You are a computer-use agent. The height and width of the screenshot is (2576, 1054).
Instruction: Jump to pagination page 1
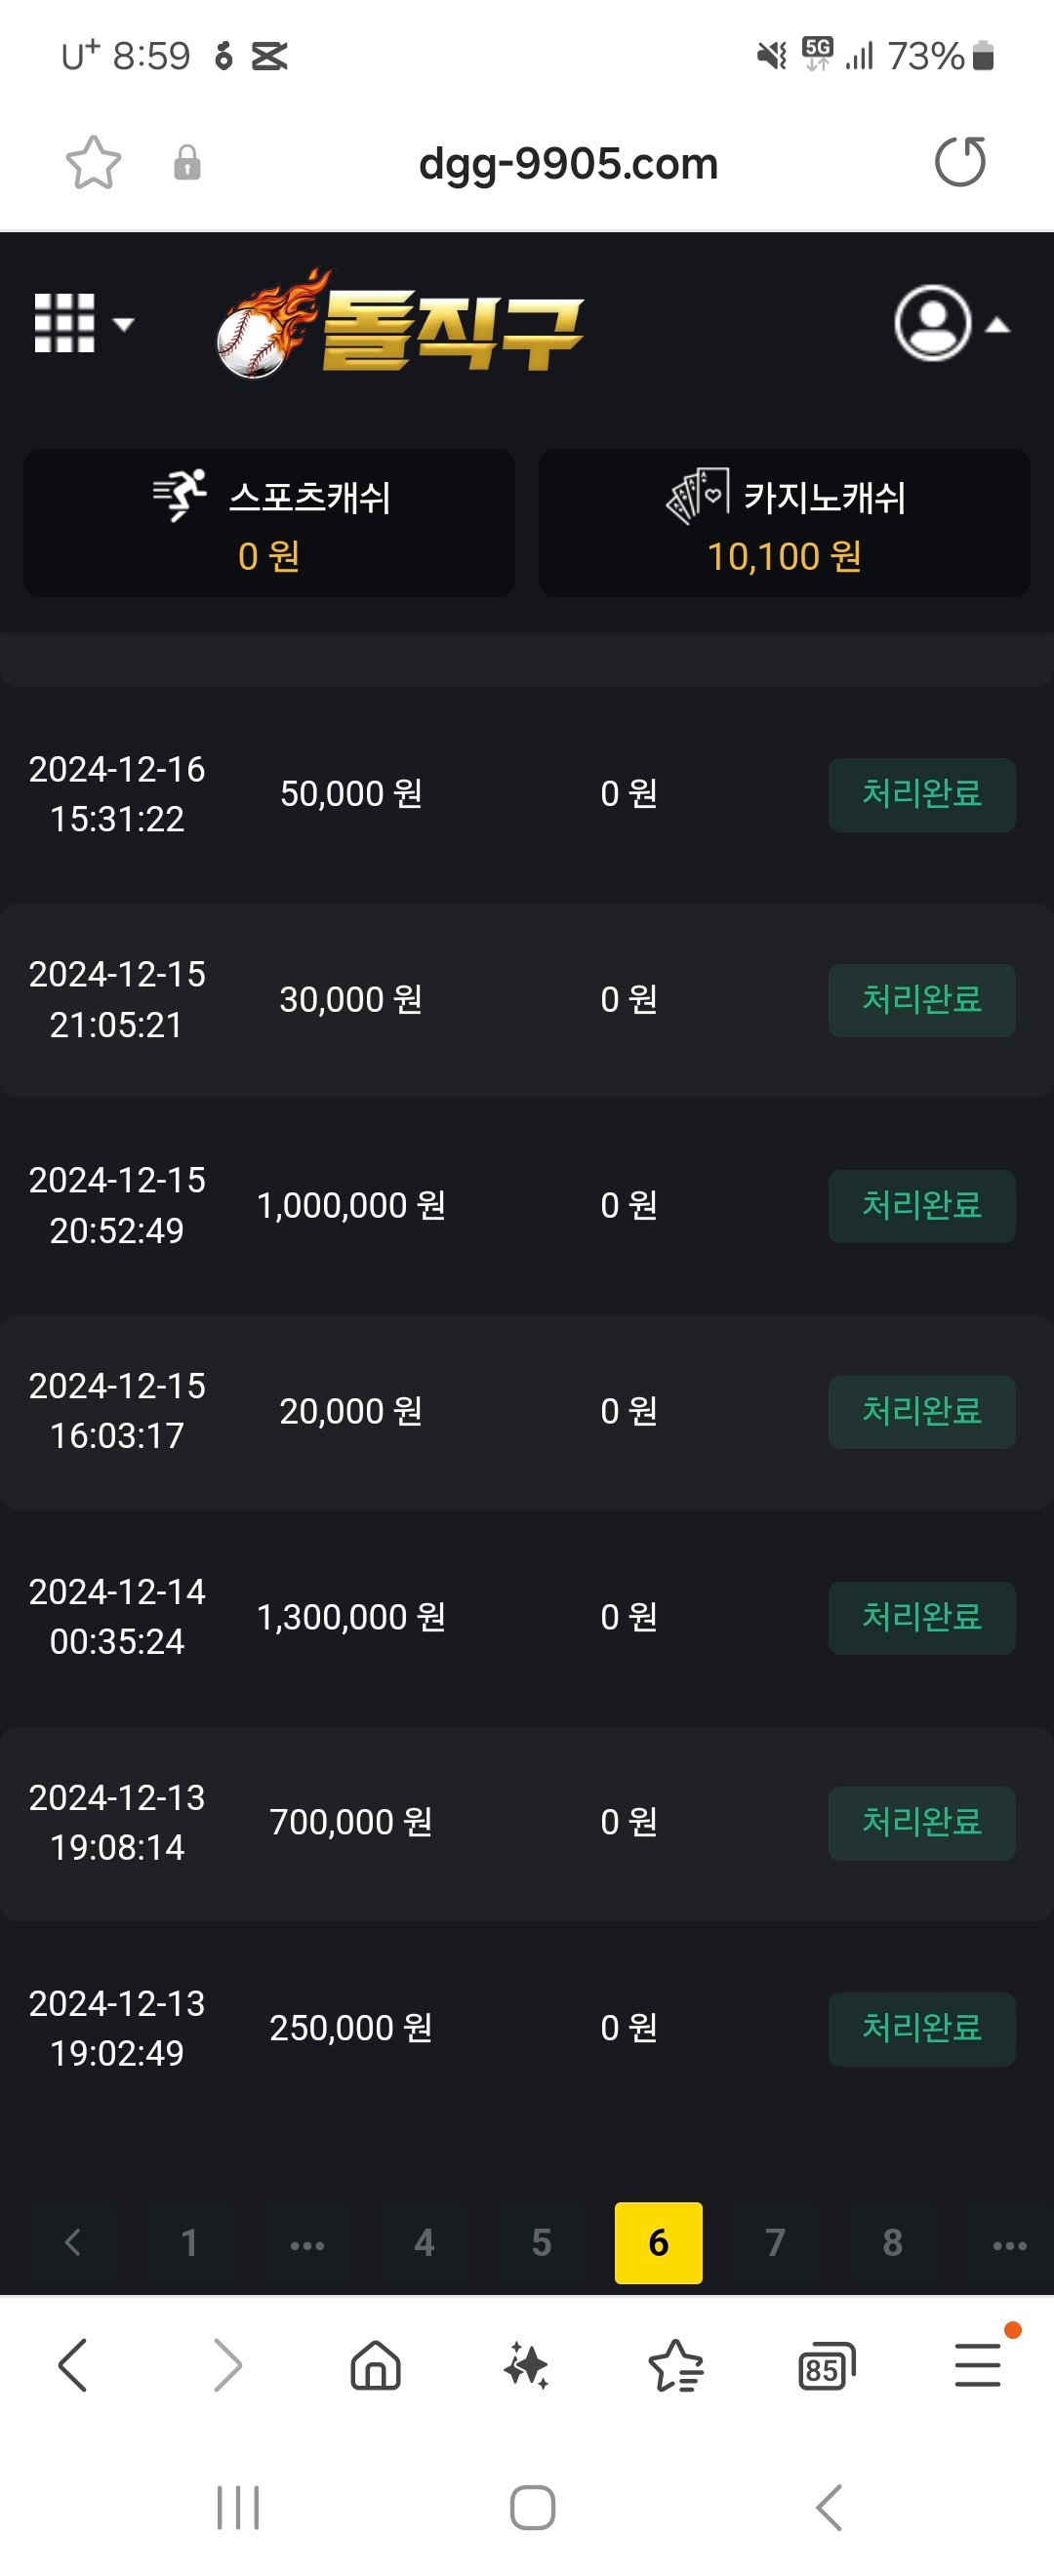click(189, 2243)
